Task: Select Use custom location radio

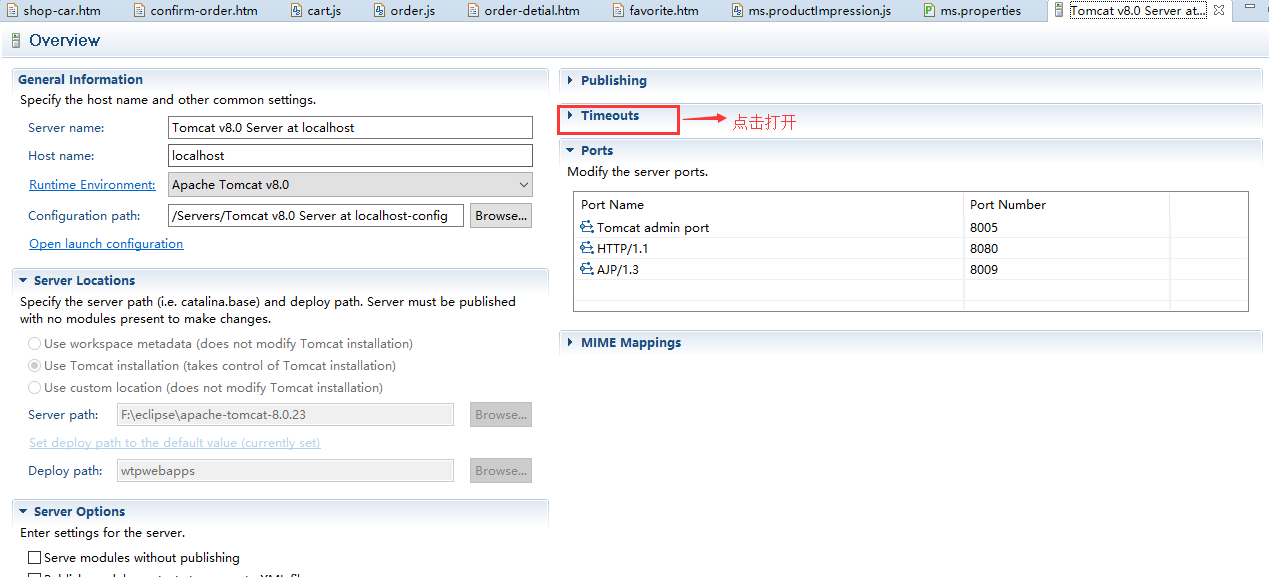Action: coord(35,387)
